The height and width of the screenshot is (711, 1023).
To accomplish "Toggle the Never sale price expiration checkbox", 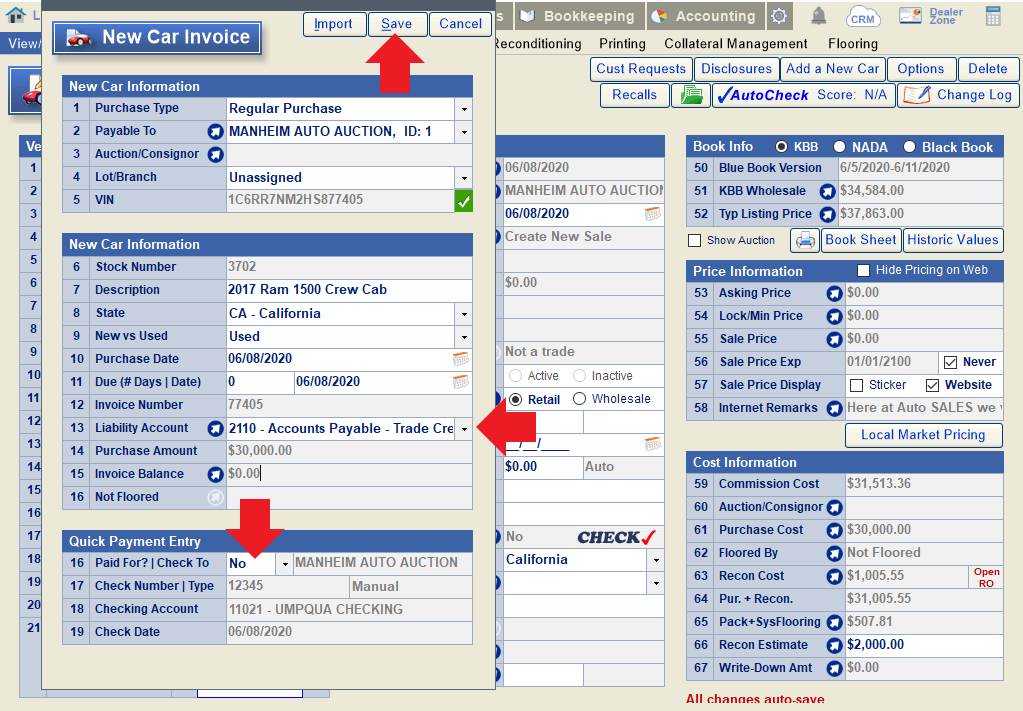I will pyautogui.click(x=951, y=362).
